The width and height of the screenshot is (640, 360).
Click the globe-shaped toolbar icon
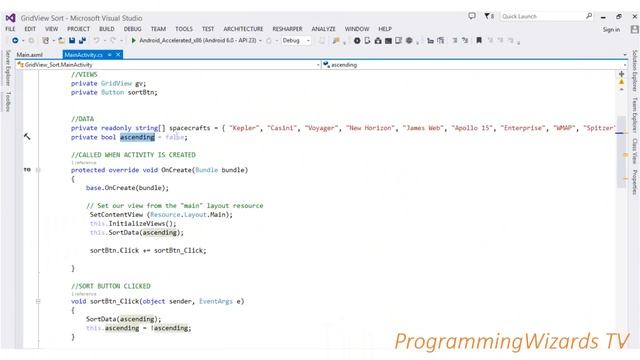click(x=409, y=40)
